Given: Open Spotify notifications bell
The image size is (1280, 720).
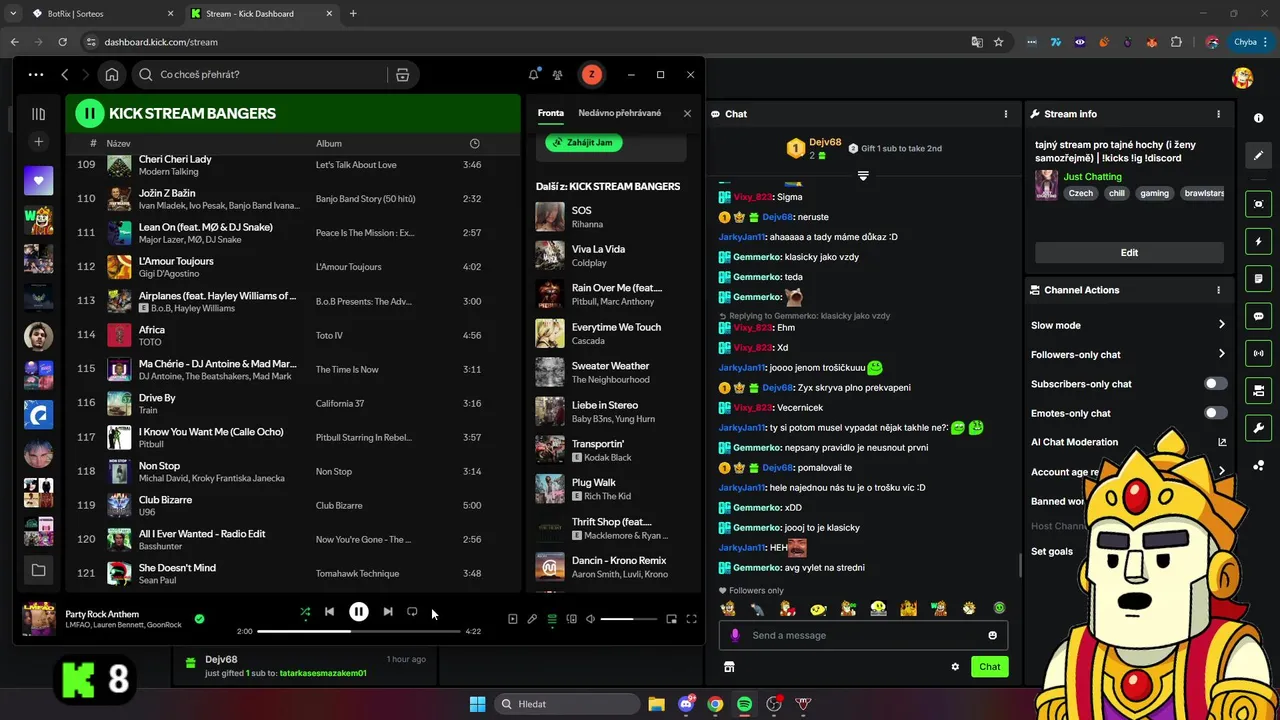Looking at the screenshot, I should coord(534,74).
